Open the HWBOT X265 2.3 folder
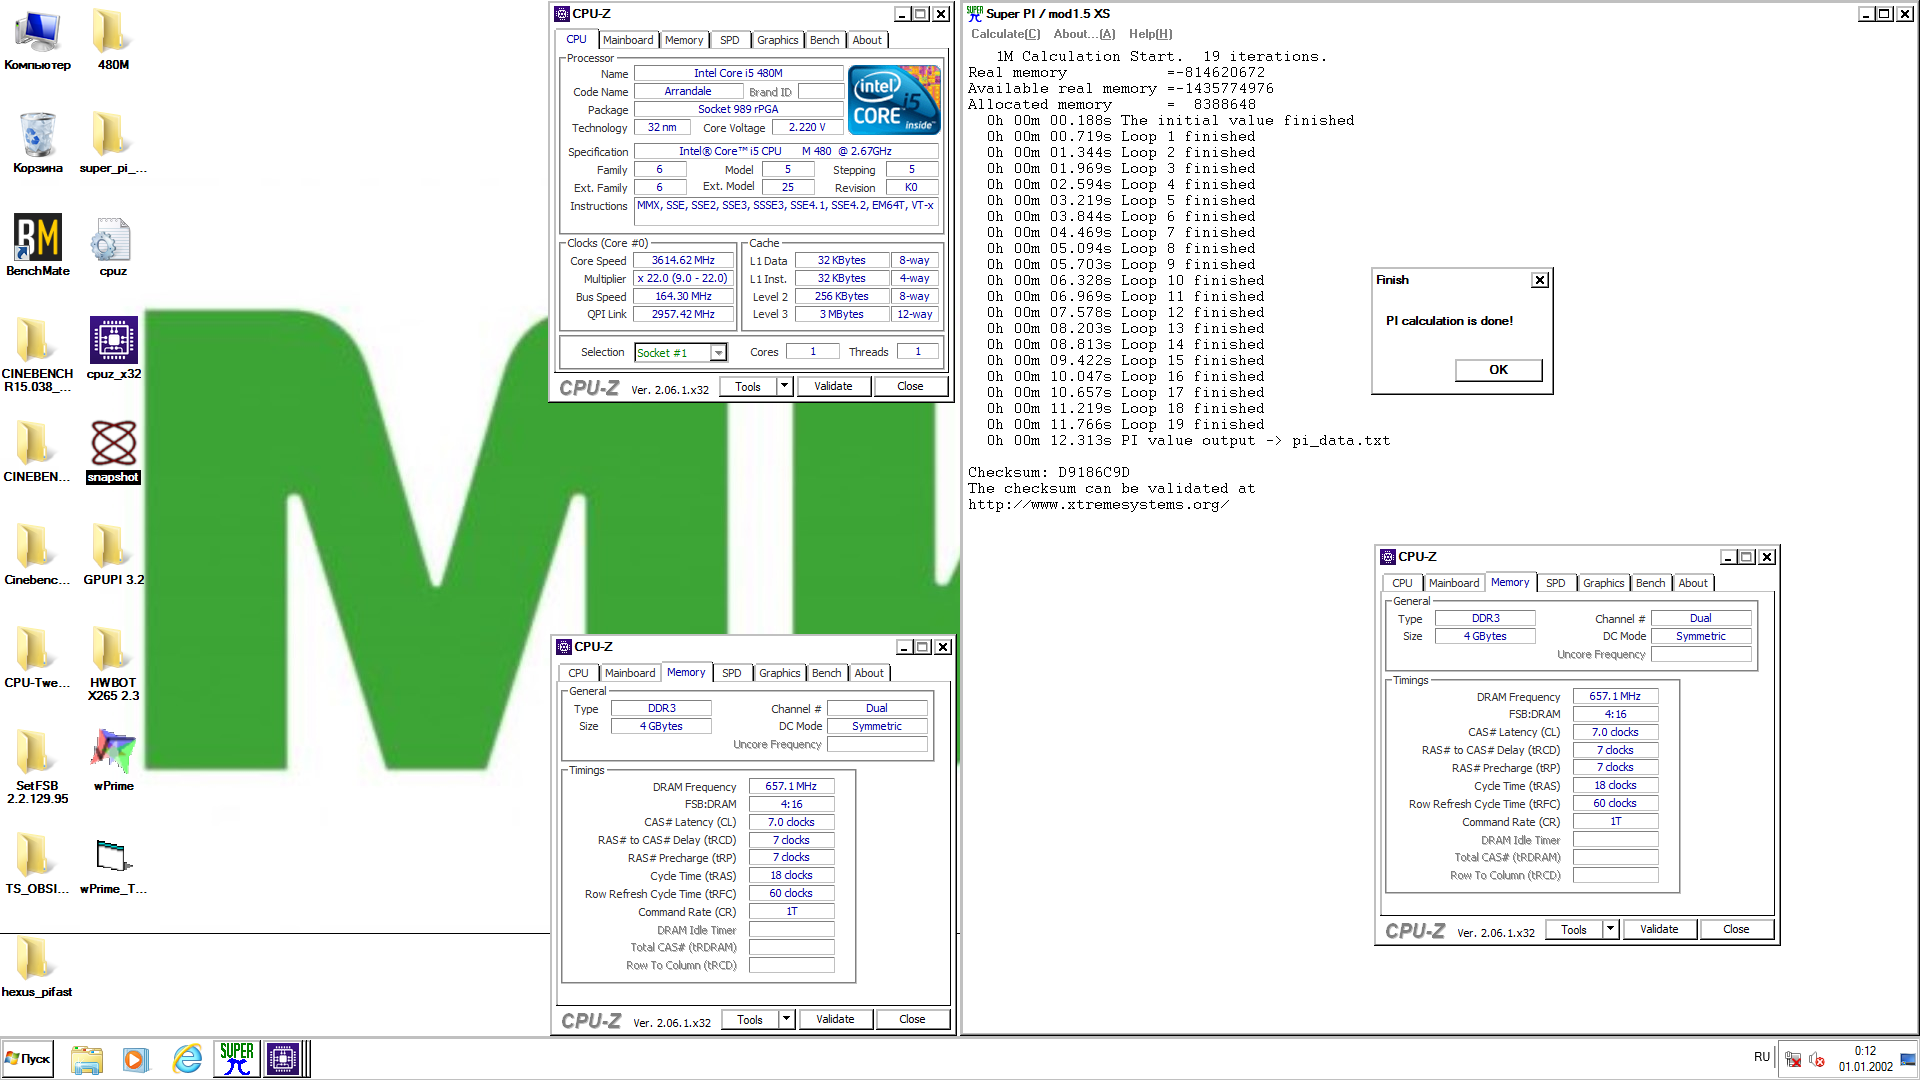Viewport: 1920px width, 1080px height. 113,664
